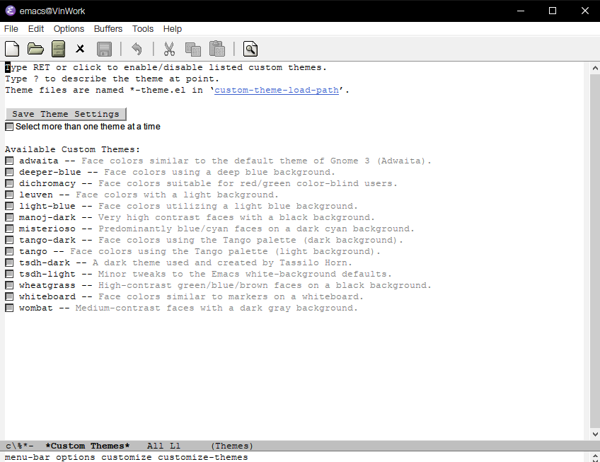Click the Paste clipboard icon
Viewport: 600px width, 462px height.
[216, 49]
